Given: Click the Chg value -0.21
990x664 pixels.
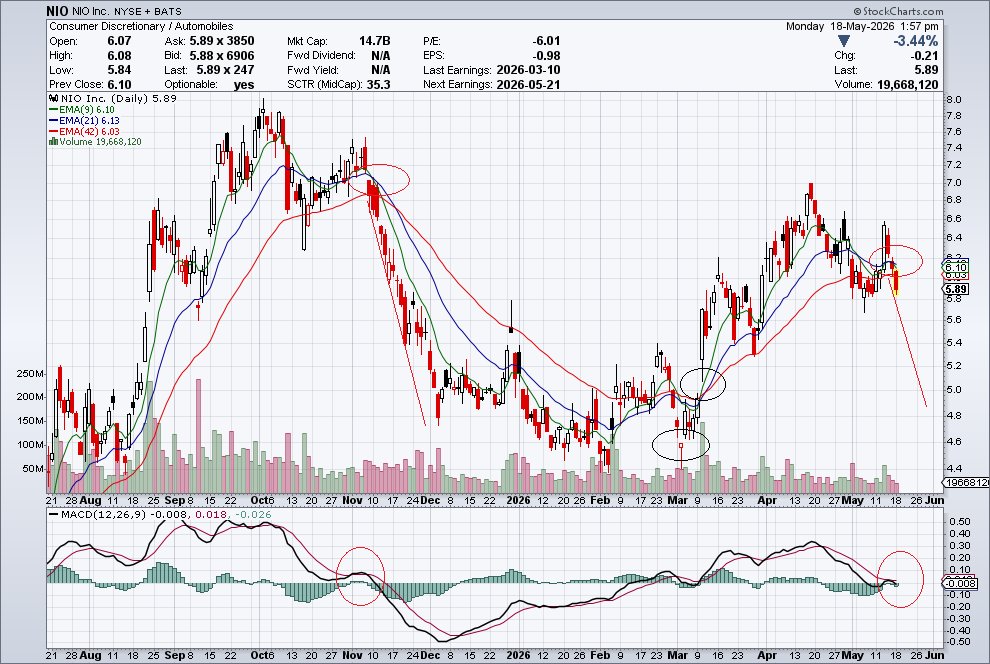Looking at the screenshot, I should point(924,56).
